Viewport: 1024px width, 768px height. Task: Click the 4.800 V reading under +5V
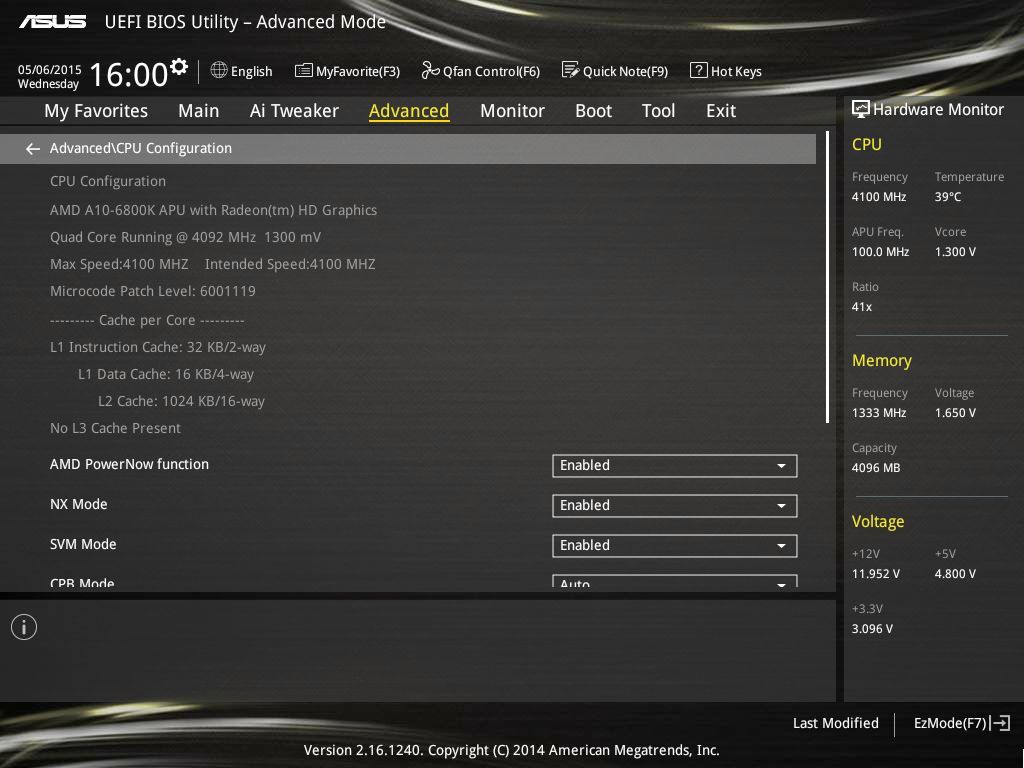pyautogui.click(x=955, y=574)
